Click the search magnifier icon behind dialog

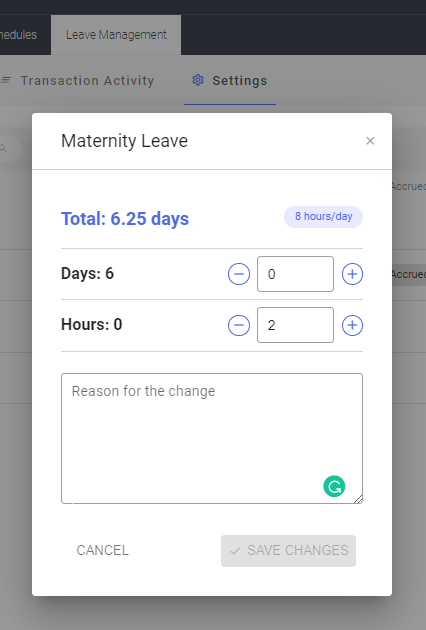pos(3,149)
